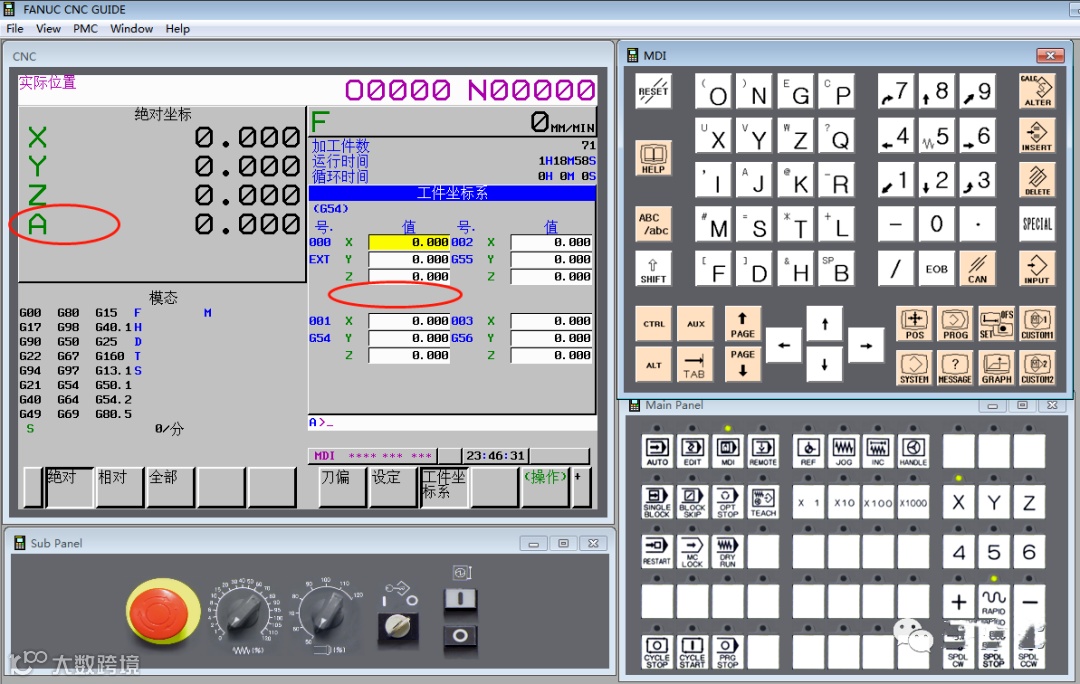Screen dimensions: 1080x684
Task: Select the 绝对 softkey on CNC screen
Action: [x=69, y=486]
